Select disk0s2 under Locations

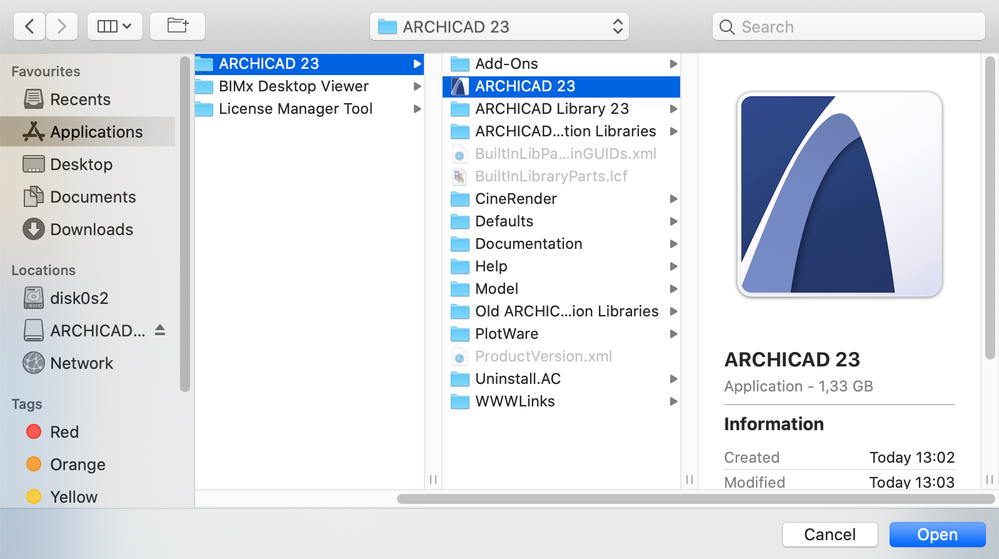(88, 298)
